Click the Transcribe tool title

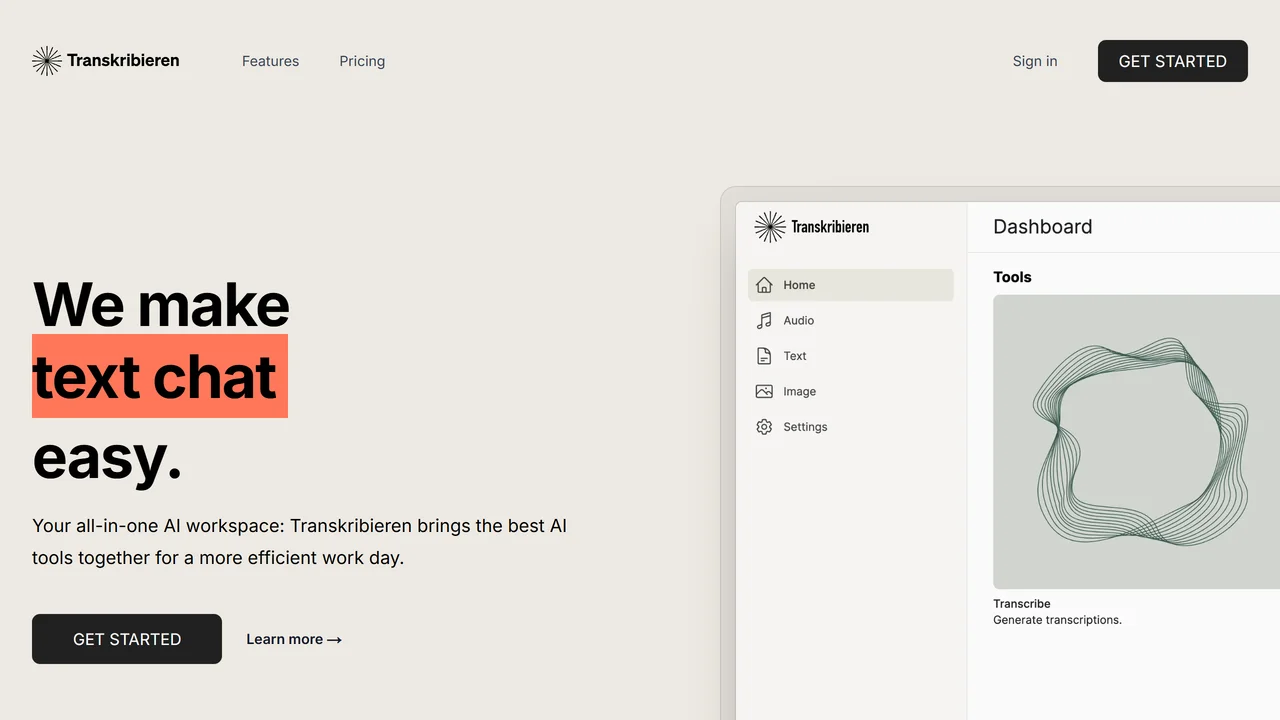point(1022,604)
